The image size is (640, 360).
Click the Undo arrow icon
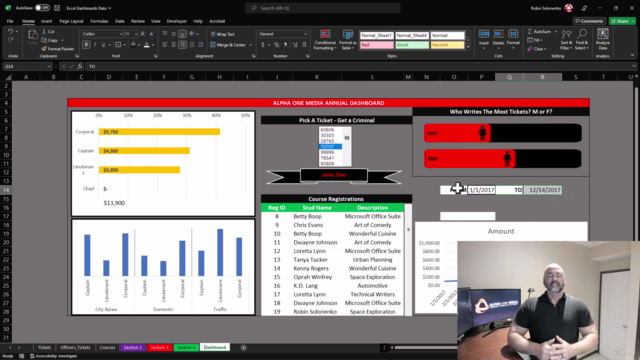(x=11, y=31)
